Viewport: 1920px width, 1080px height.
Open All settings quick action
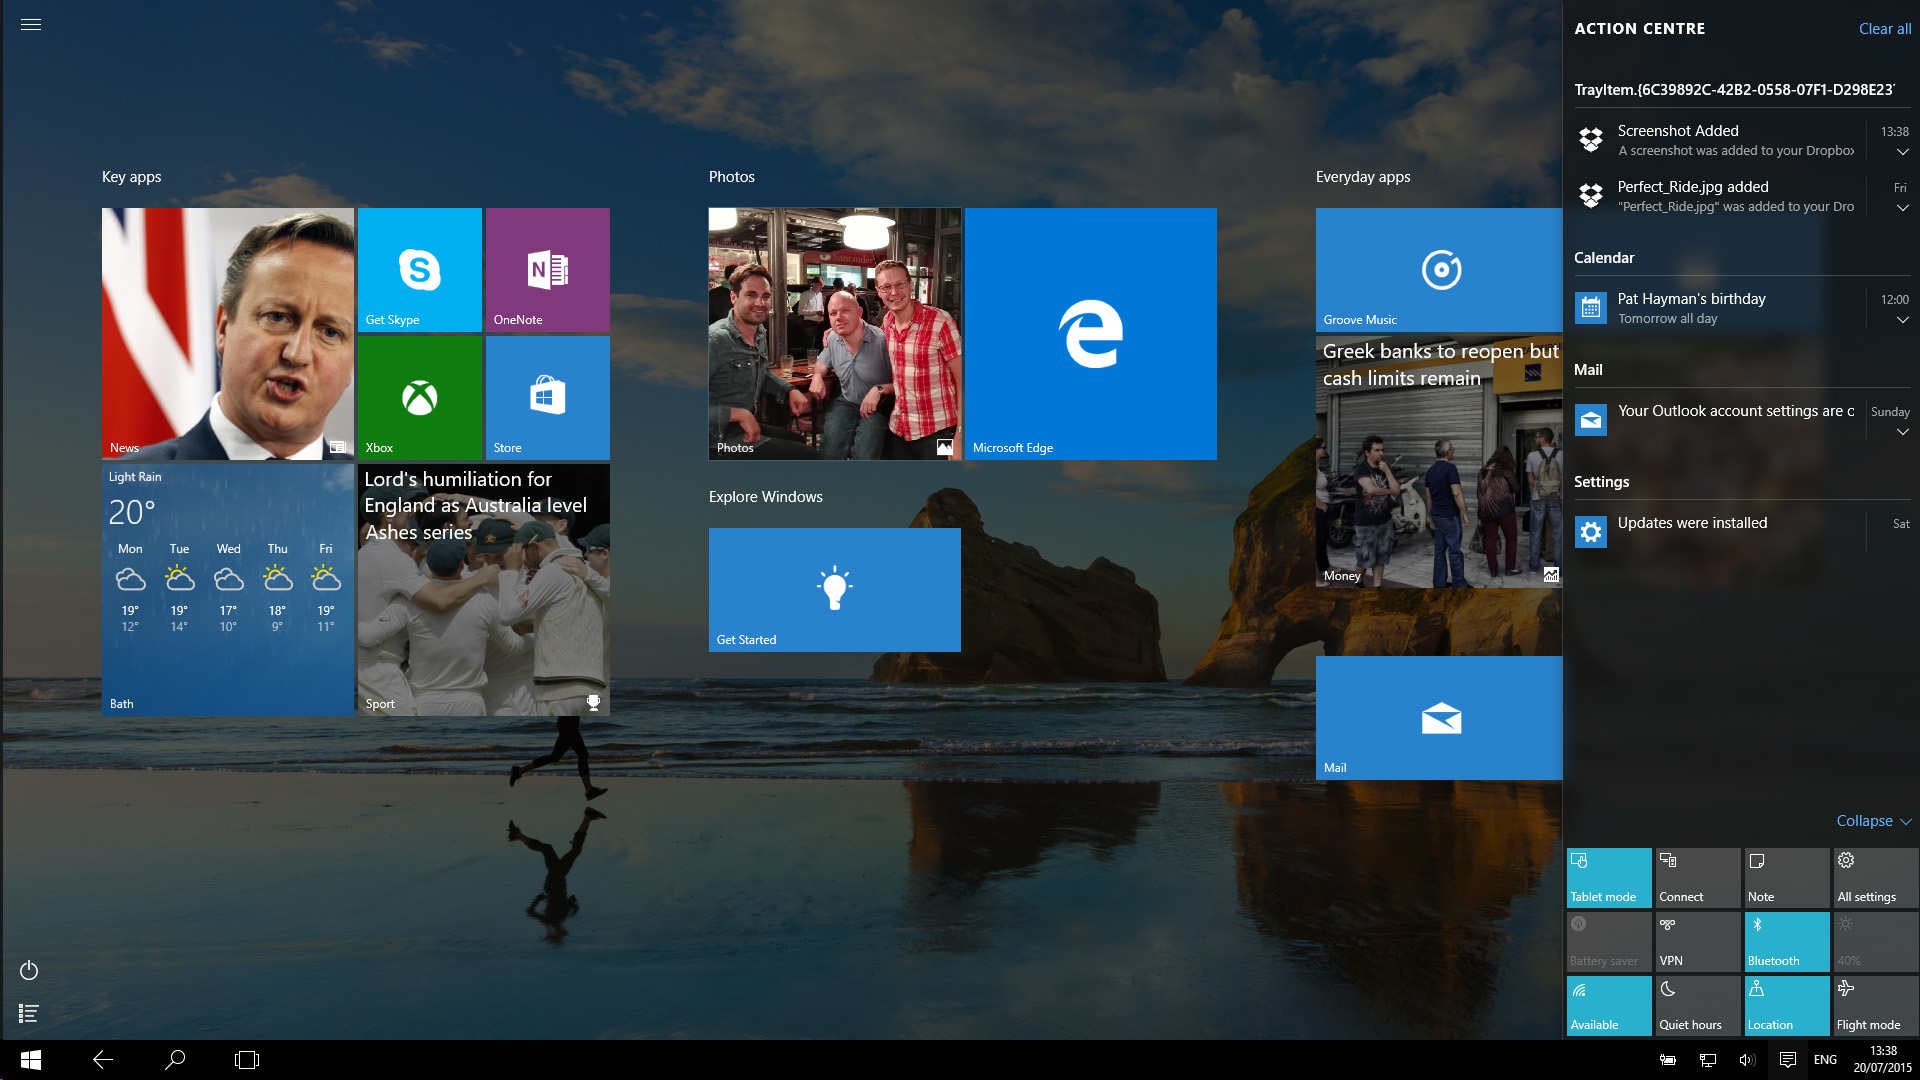[1876, 878]
